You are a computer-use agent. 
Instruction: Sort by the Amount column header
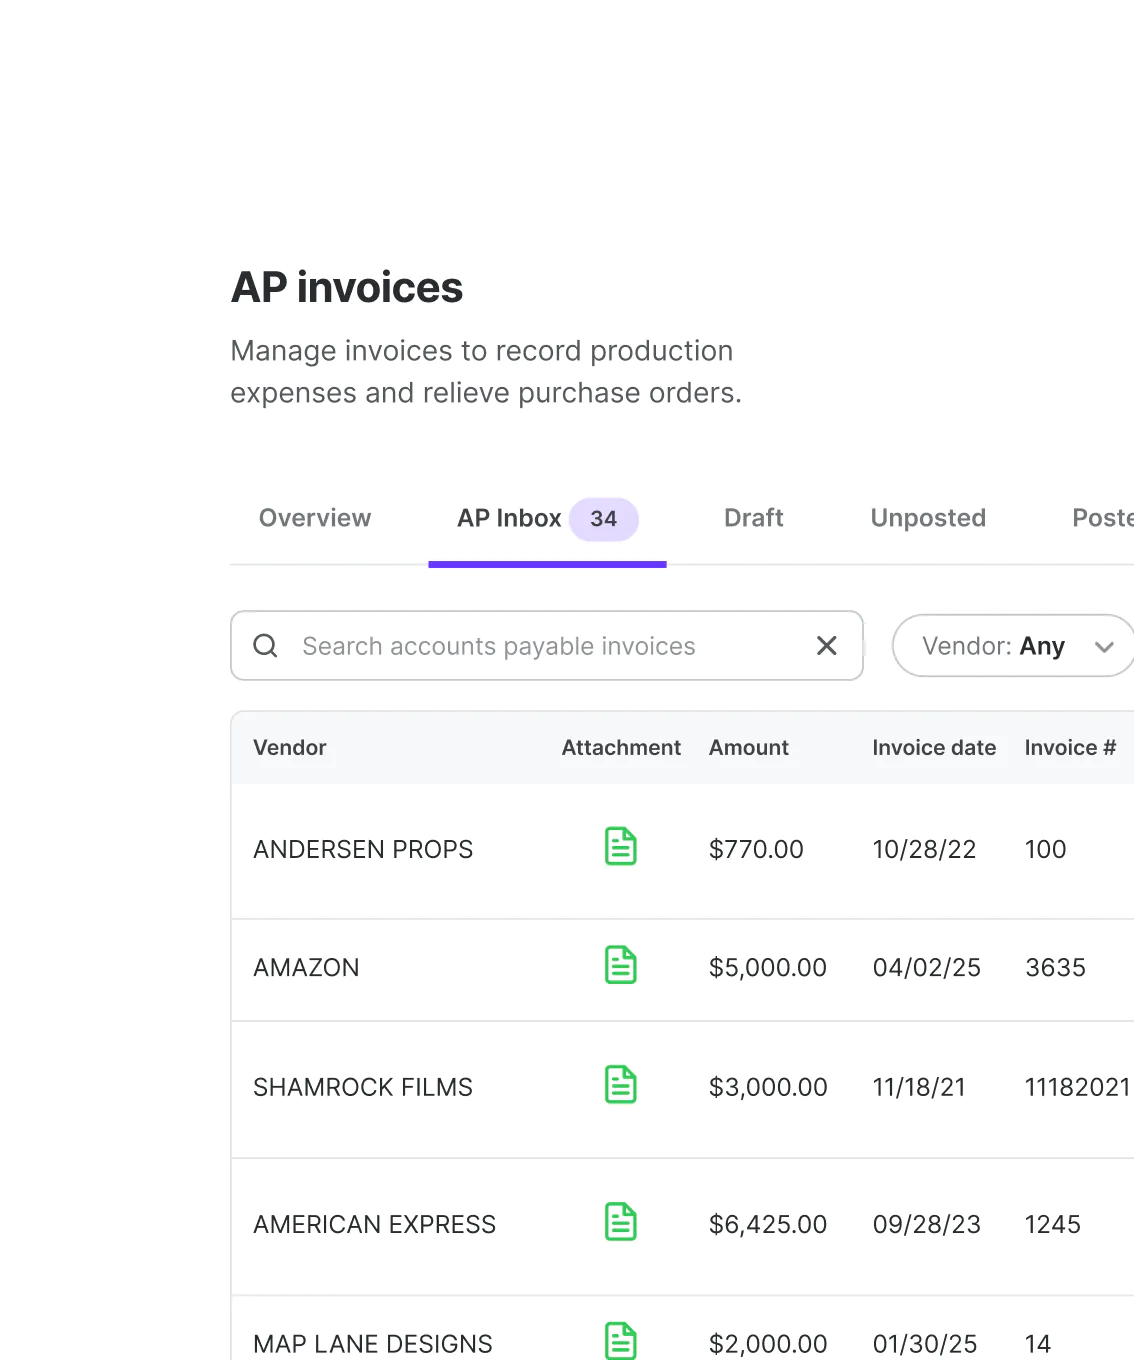749,748
